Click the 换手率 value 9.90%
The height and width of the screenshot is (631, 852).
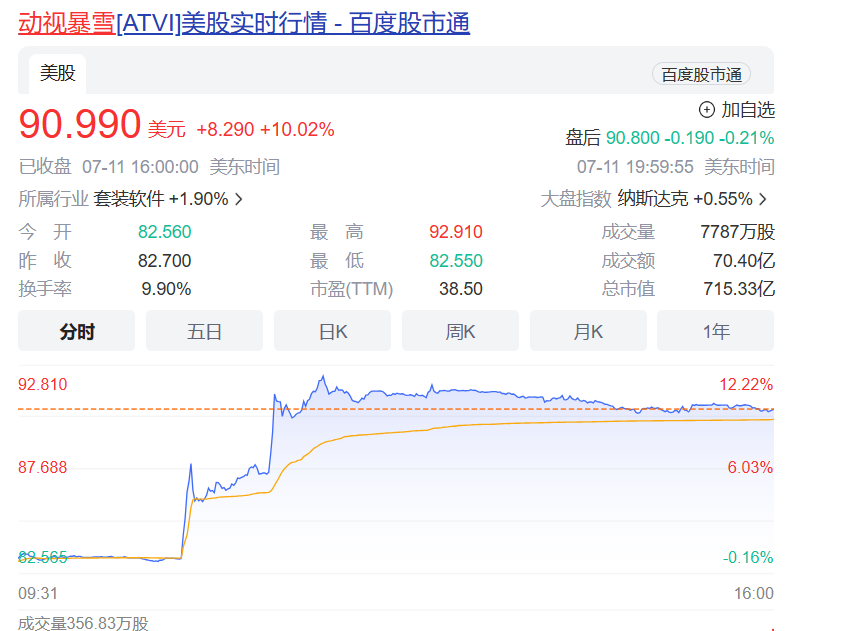[x=166, y=289]
